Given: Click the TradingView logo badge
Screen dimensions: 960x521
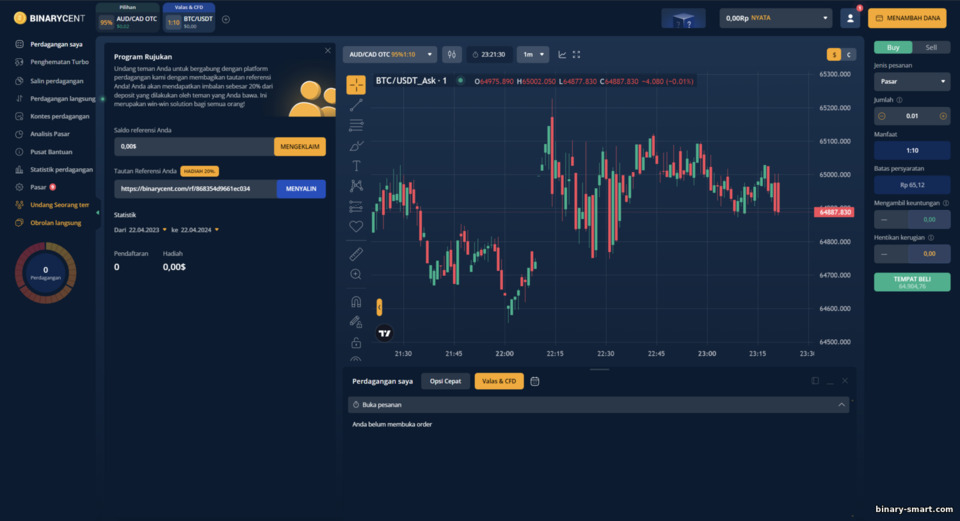Looking at the screenshot, I should (x=384, y=334).
